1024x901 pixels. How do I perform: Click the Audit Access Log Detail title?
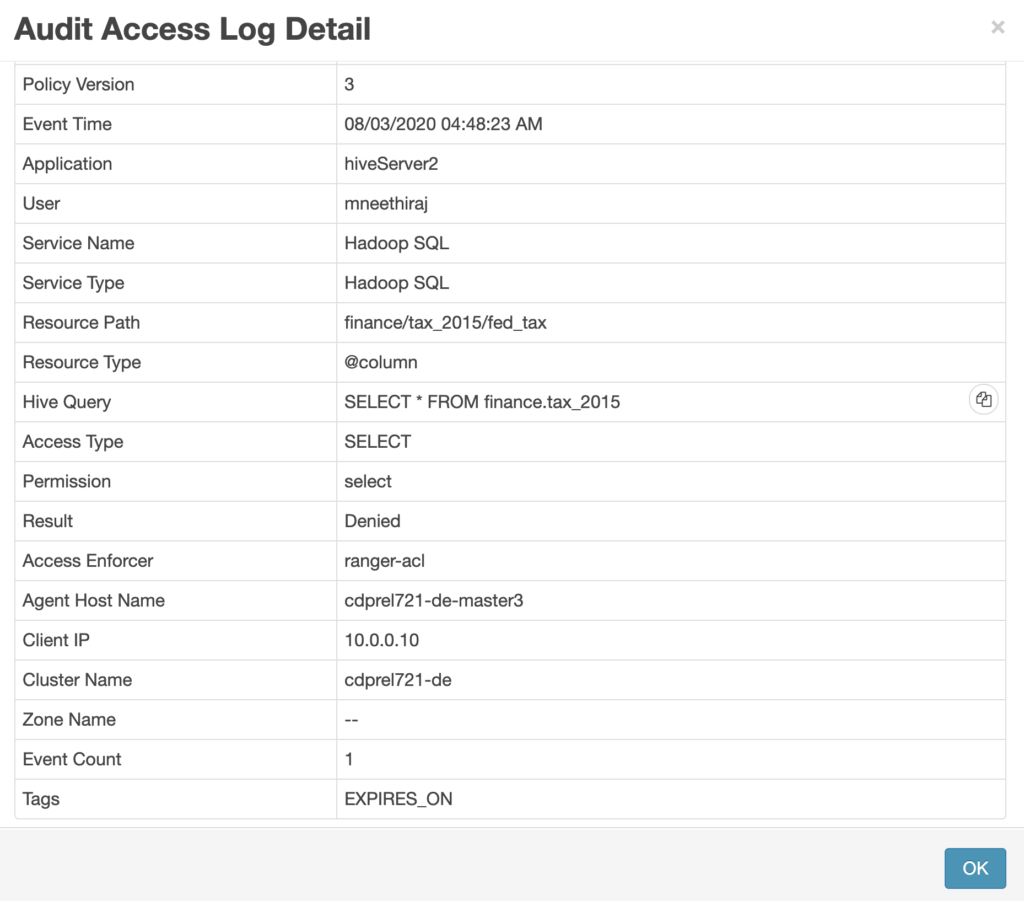[190, 29]
